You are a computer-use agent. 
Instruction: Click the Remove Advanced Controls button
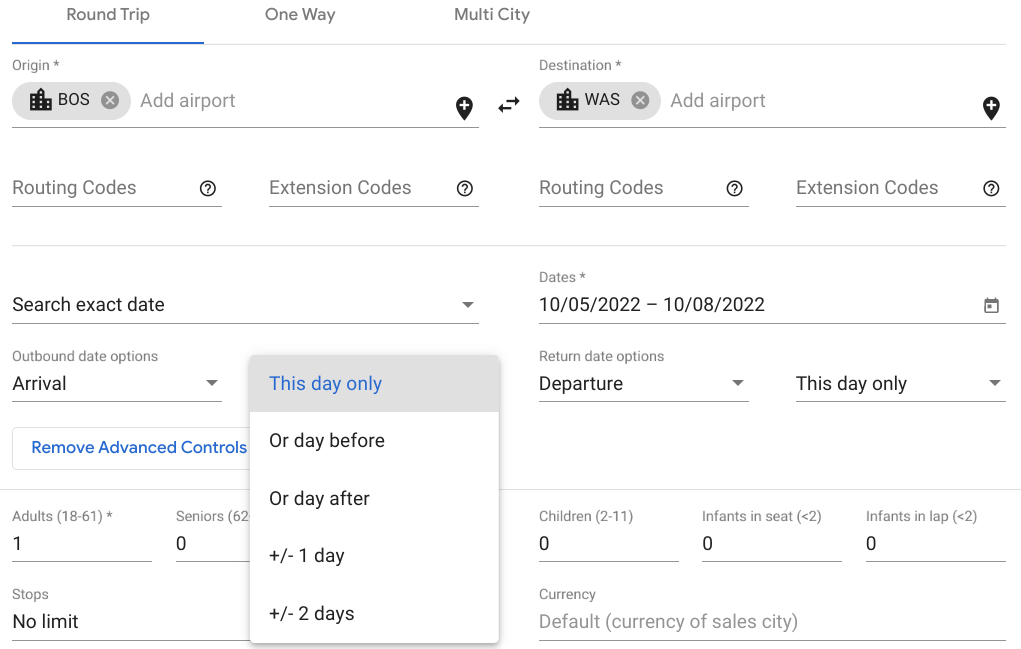click(x=138, y=448)
